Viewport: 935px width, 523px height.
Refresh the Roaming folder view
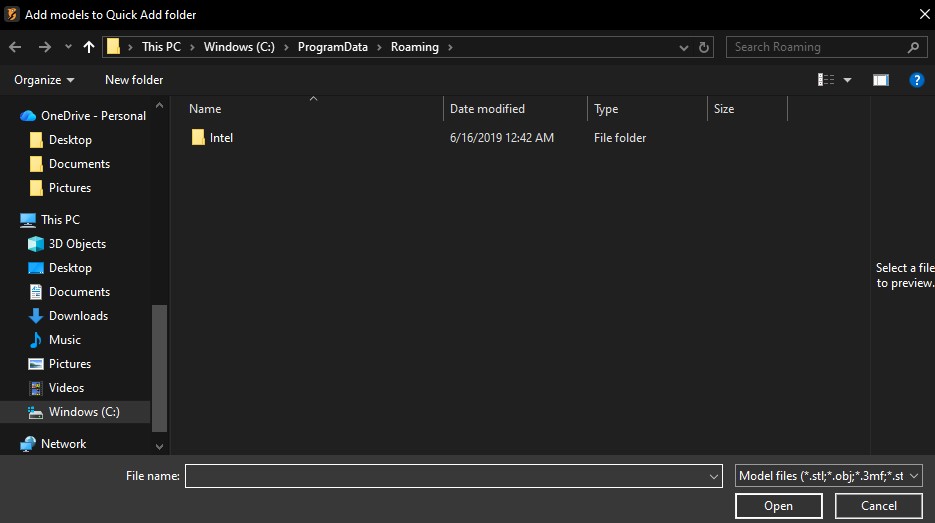point(704,47)
